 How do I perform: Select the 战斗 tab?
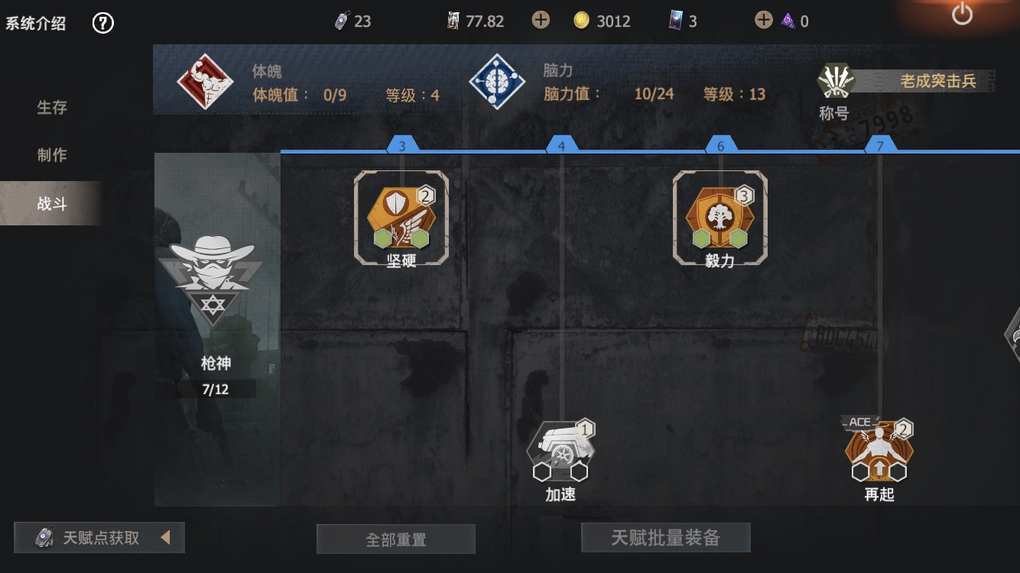51,203
